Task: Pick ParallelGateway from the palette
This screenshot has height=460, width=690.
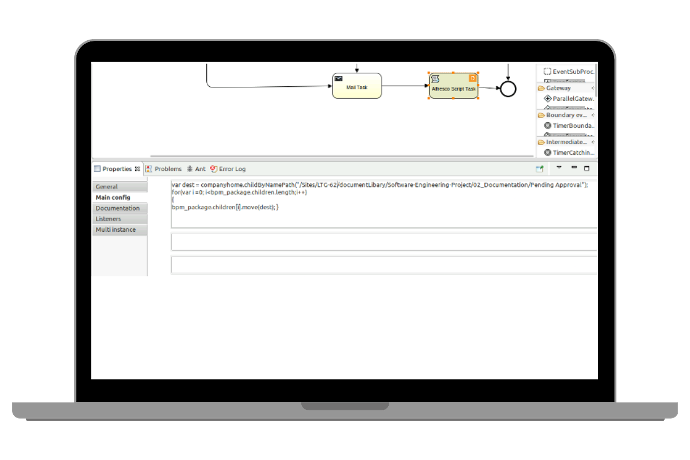Action: (569, 99)
